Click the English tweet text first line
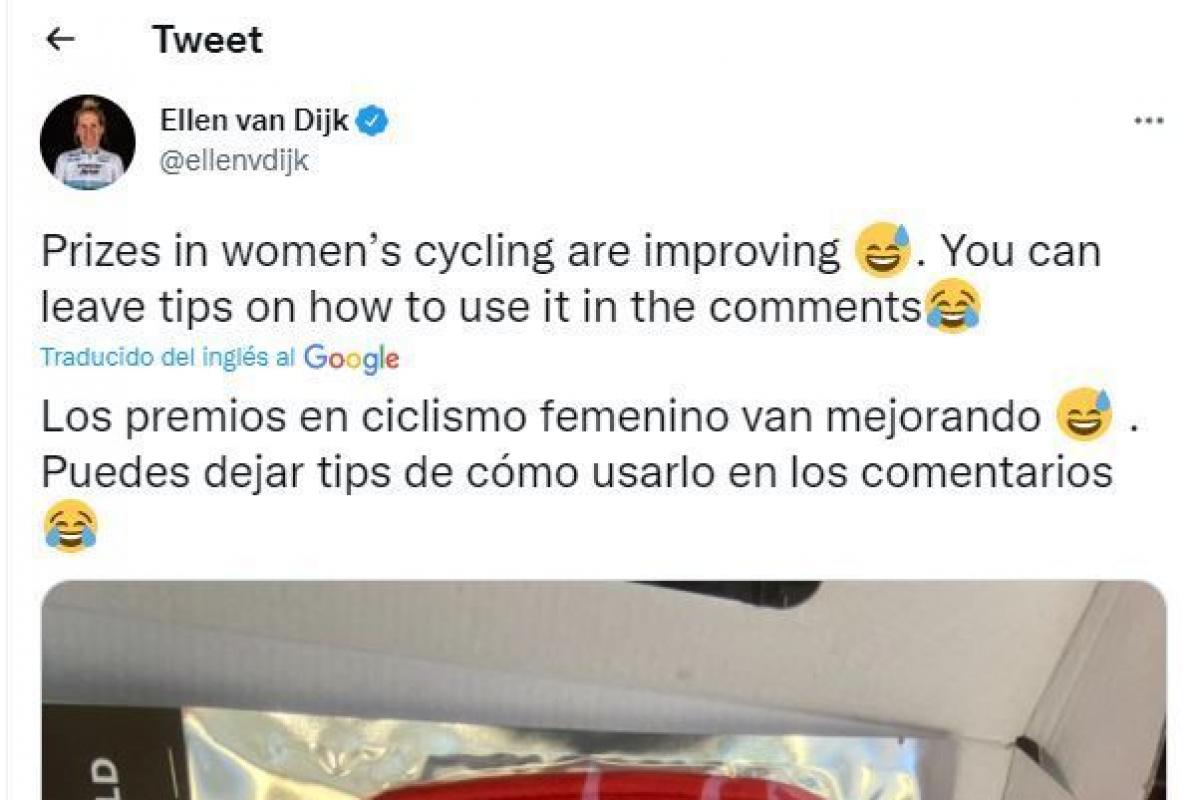This screenshot has height=800, width=1200. [570, 251]
